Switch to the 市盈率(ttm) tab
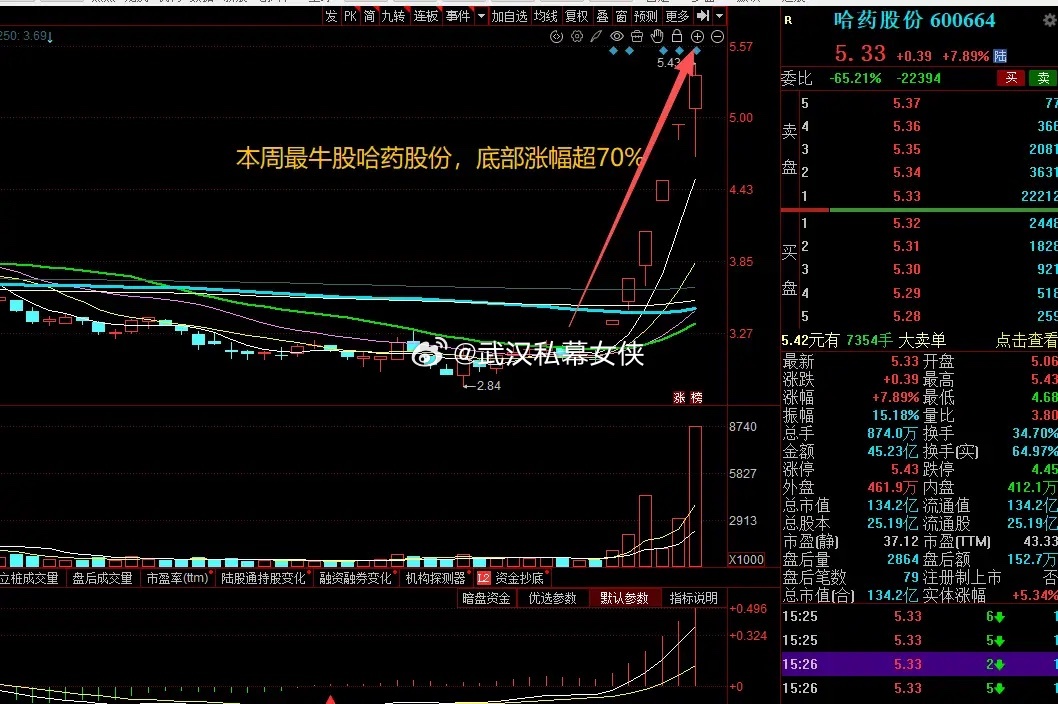Viewport: 1058px width, 704px height. point(177,578)
